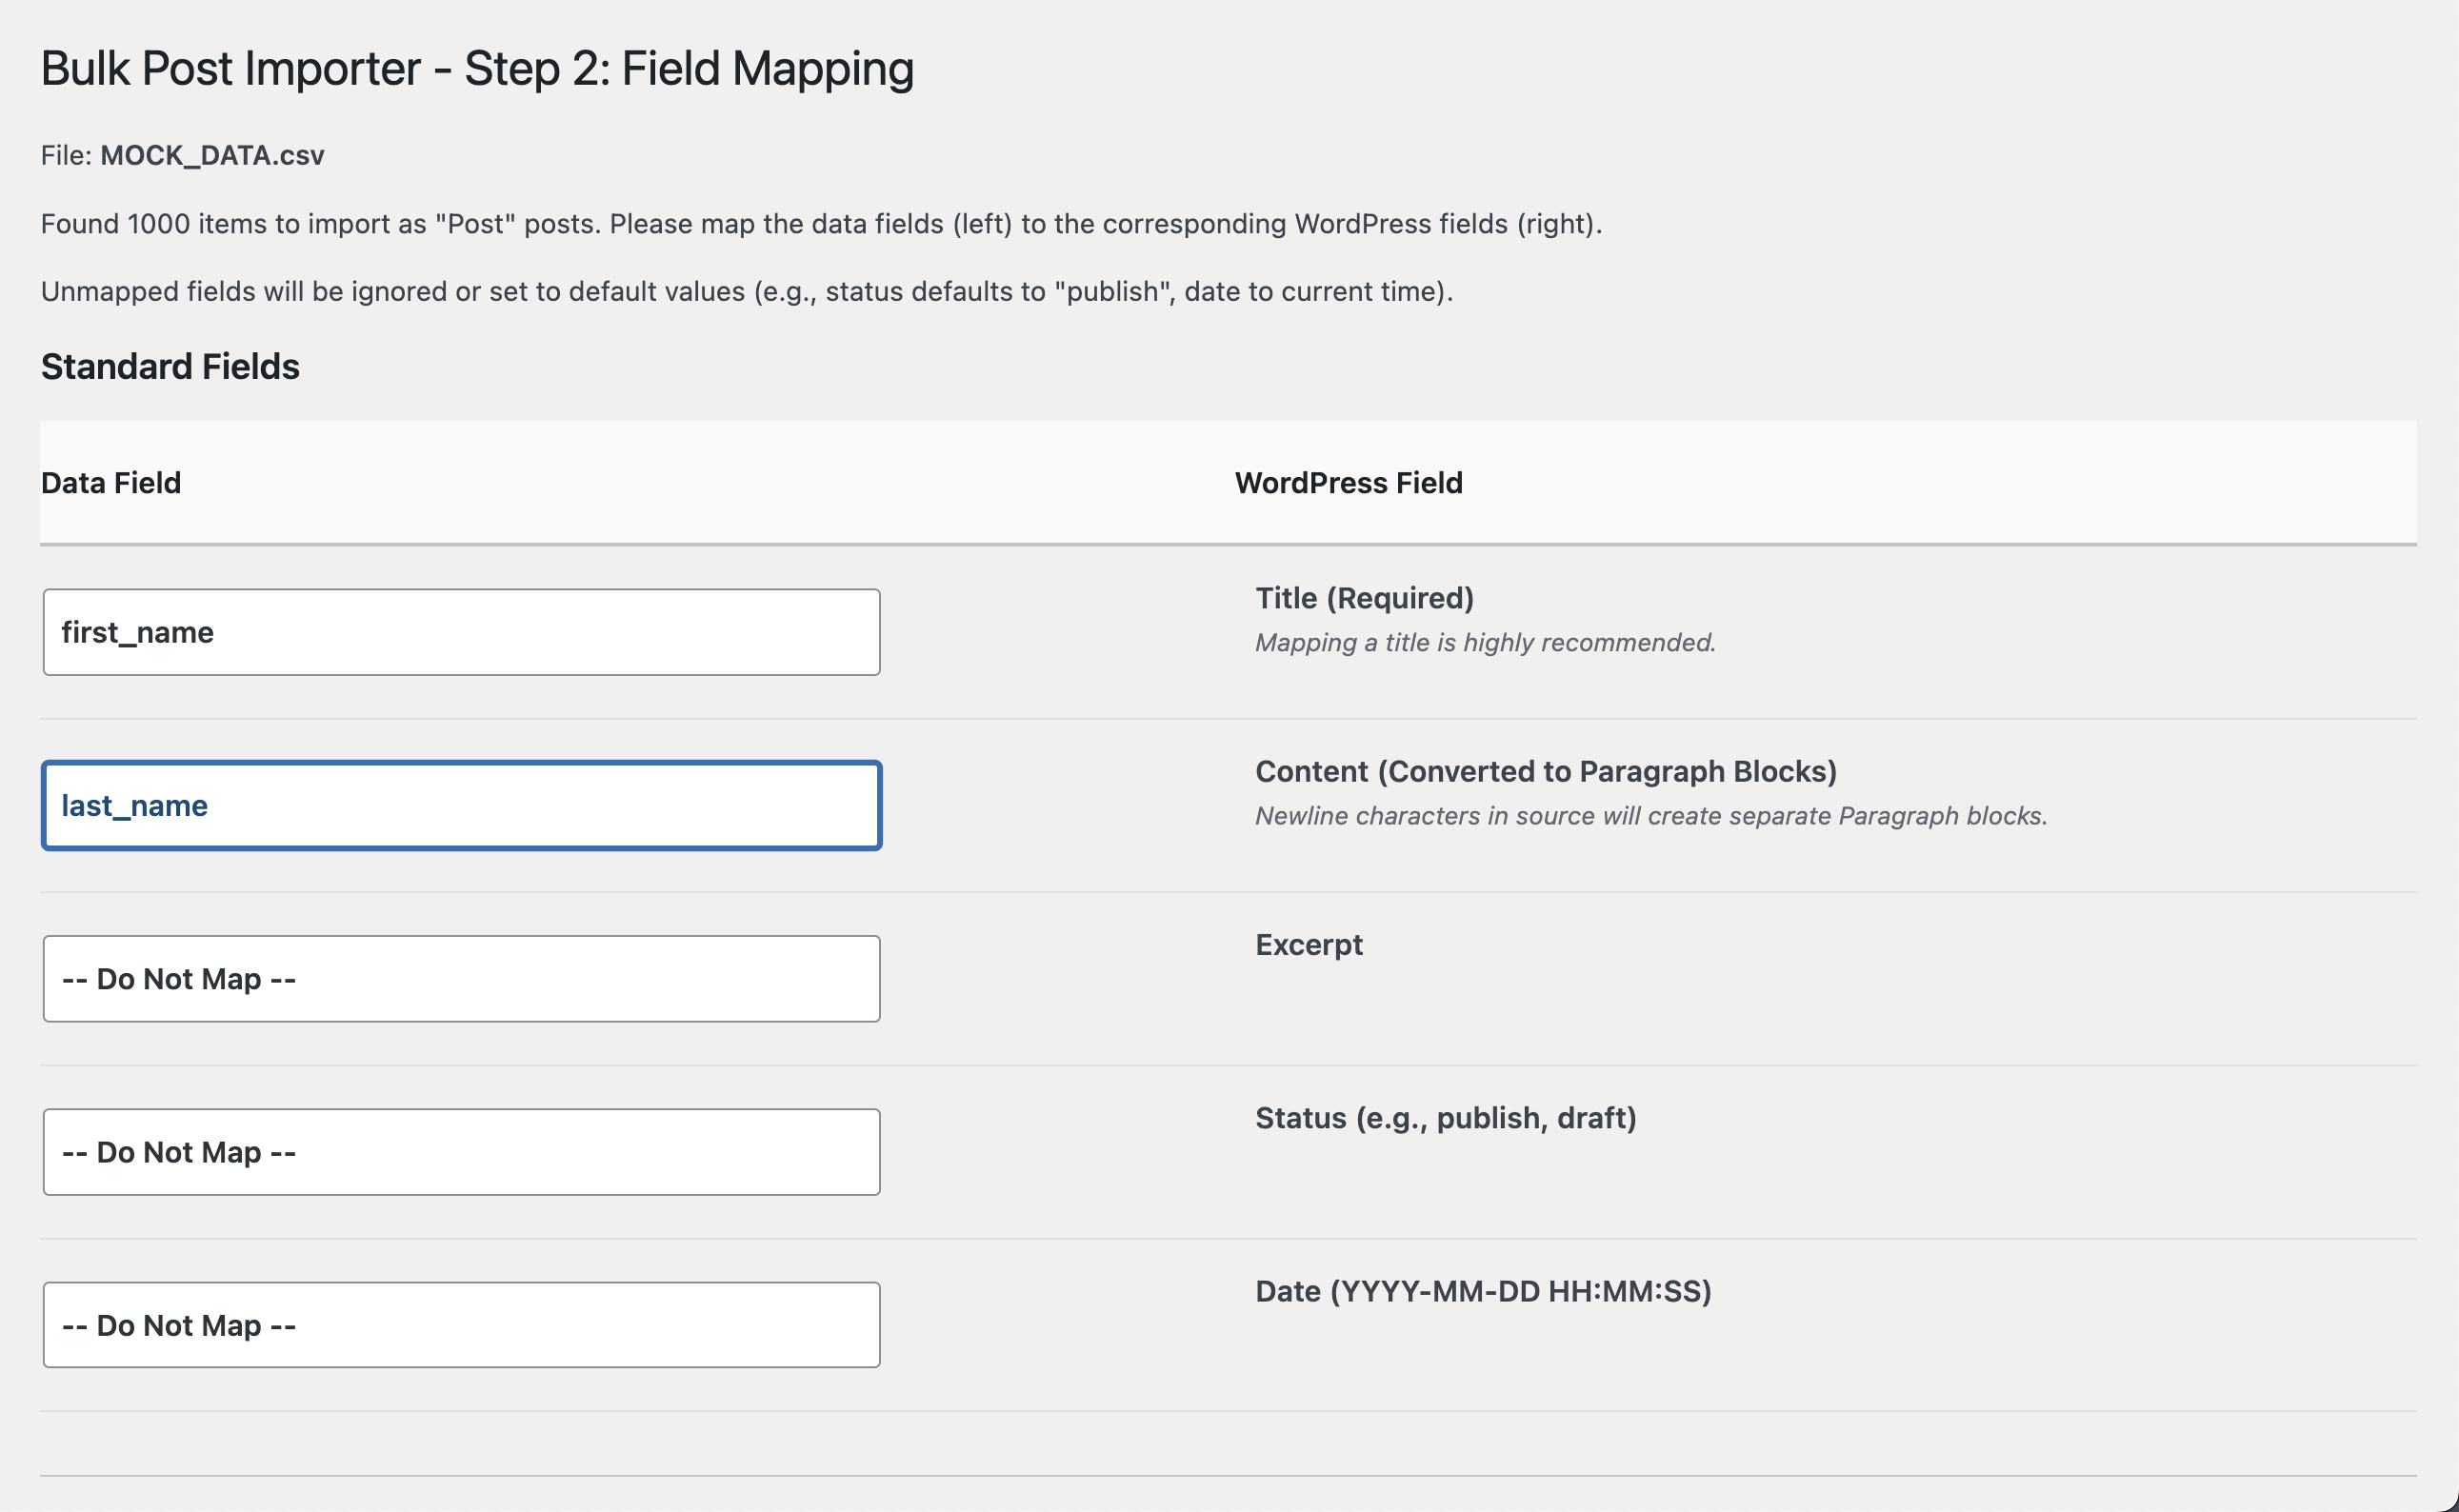
Task: Open the Status row's Do Not Map dropdown
Action: tap(461, 1151)
